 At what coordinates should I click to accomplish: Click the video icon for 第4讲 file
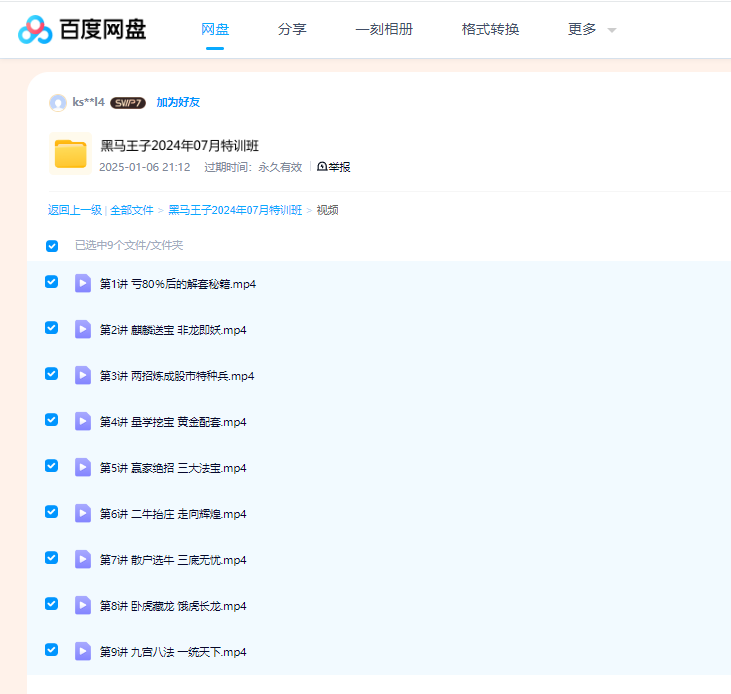pyautogui.click(x=83, y=421)
